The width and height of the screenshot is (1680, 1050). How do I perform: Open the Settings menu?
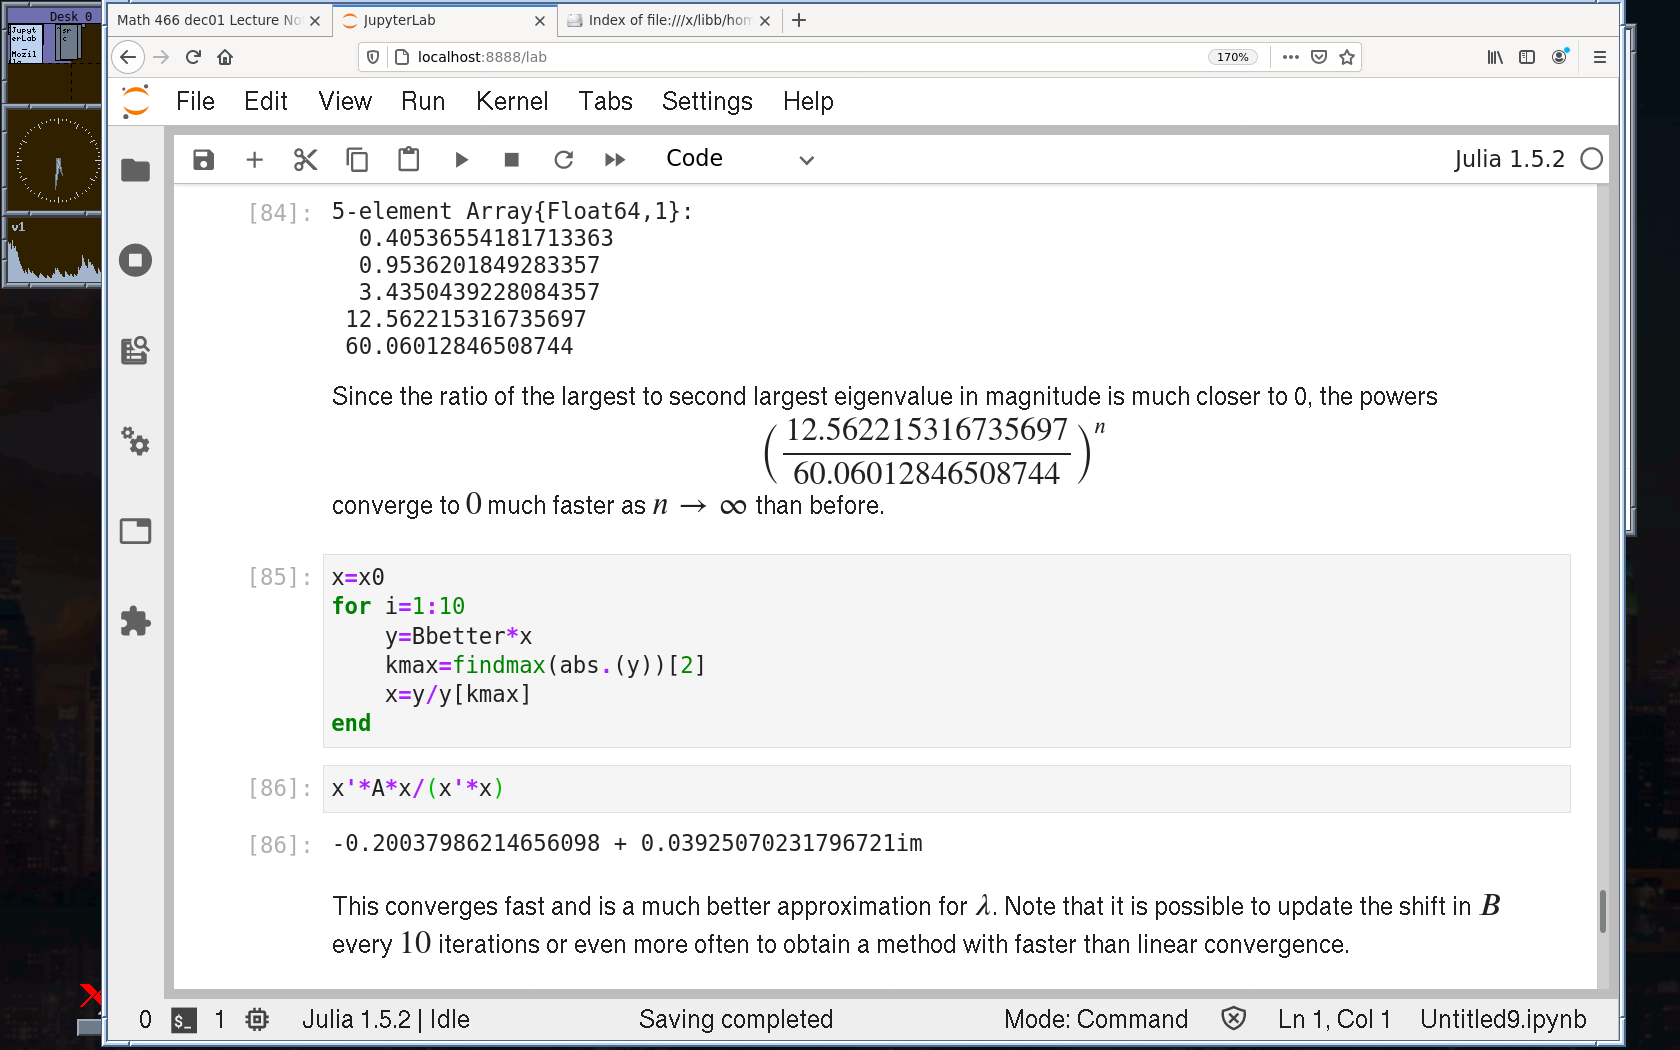707,101
